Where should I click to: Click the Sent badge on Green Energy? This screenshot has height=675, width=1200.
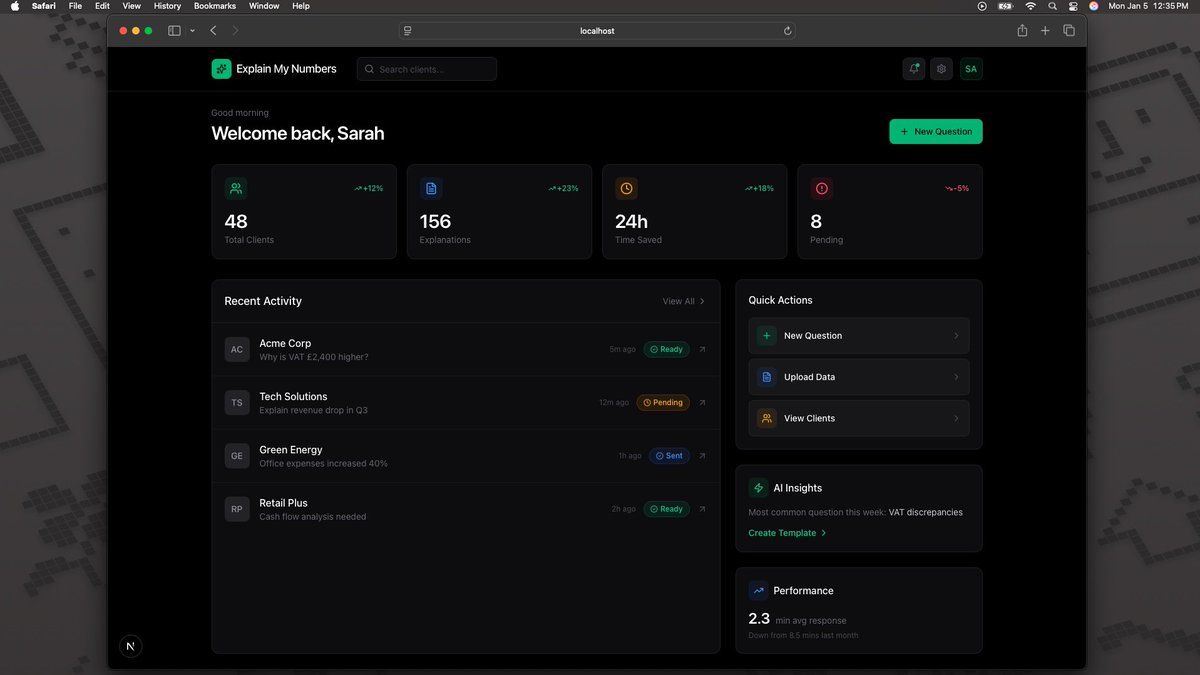pos(669,455)
